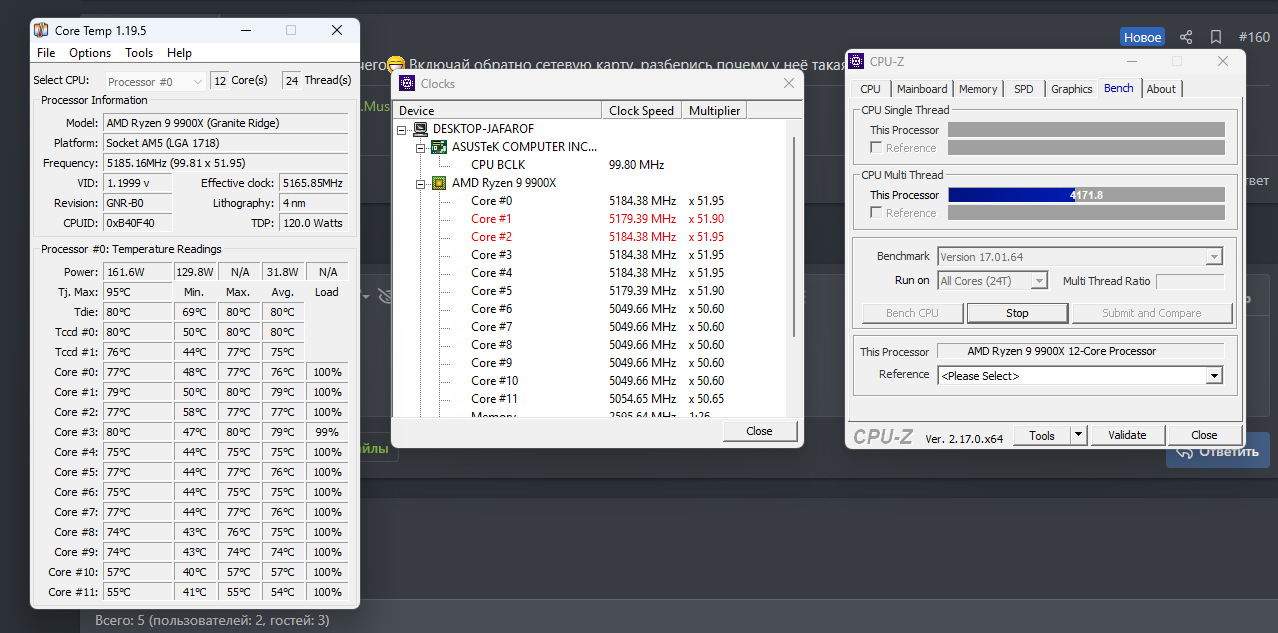Select the Bench tab in CPU-Z

[1119, 88]
